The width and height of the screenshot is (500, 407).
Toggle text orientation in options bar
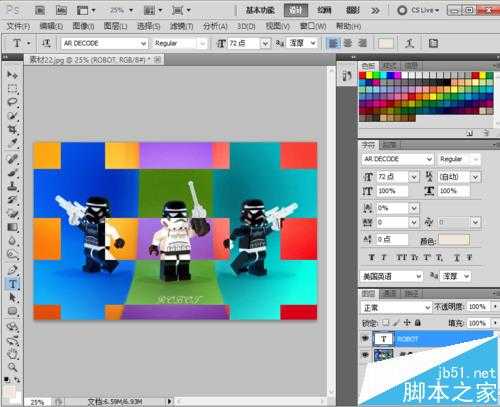46,43
